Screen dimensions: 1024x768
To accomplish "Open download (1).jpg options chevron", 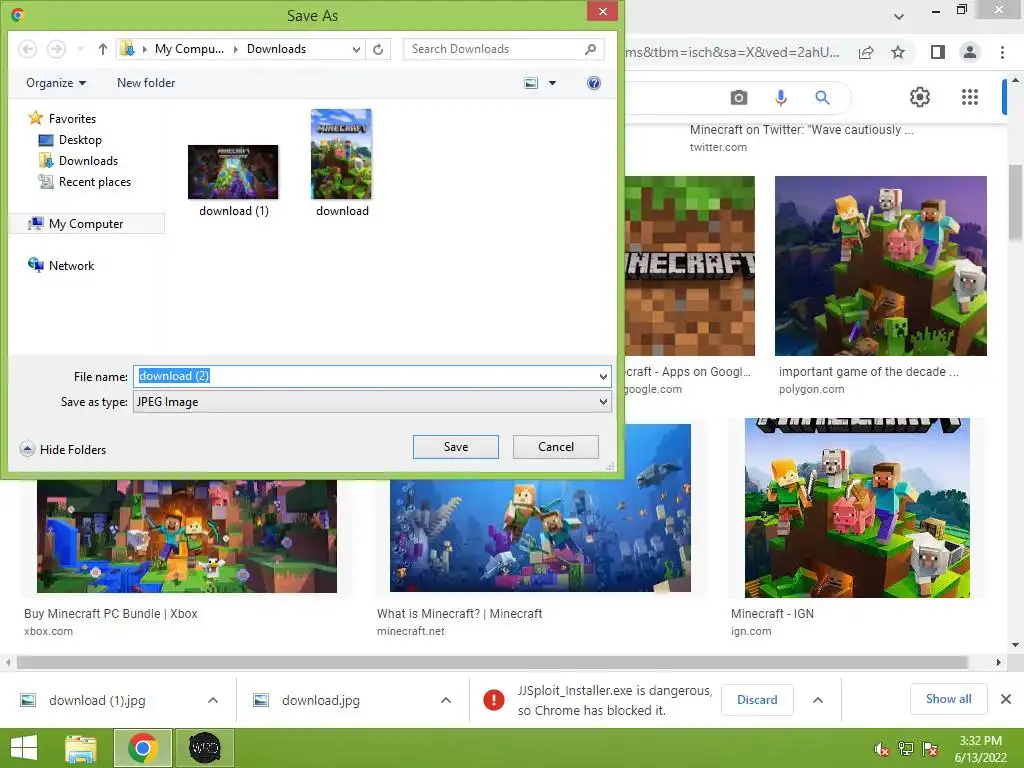I will 213,700.
